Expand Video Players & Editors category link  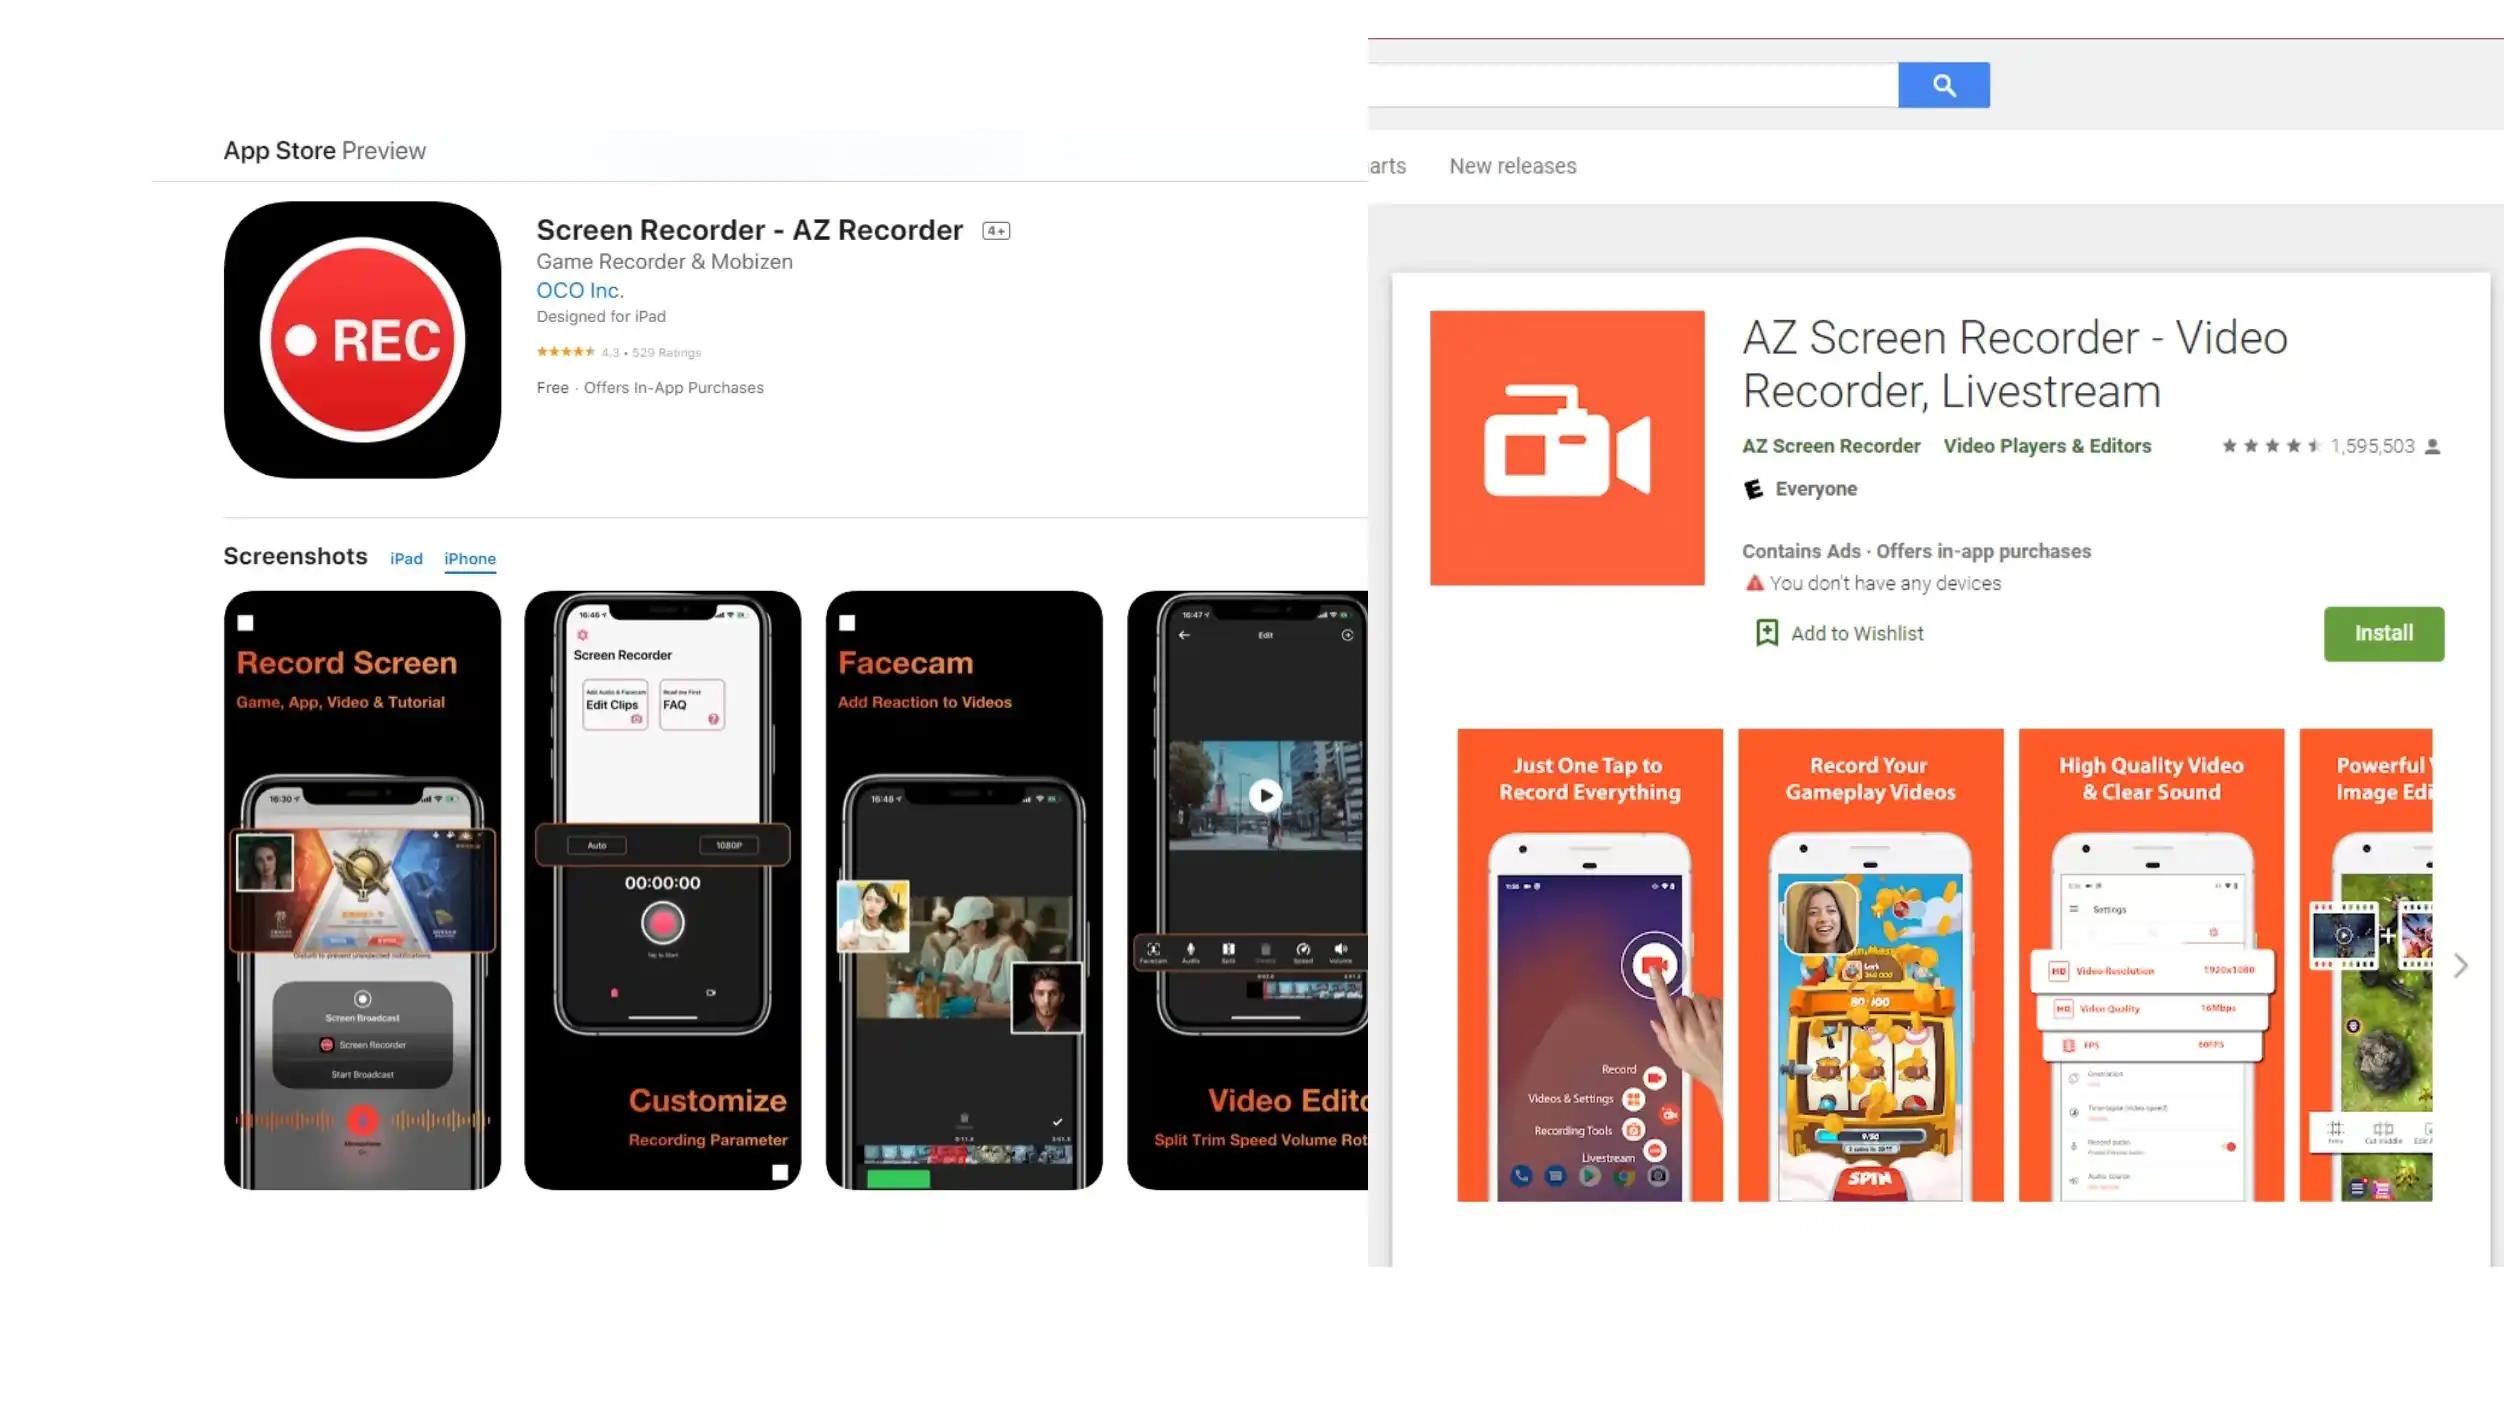[x=2047, y=445]
